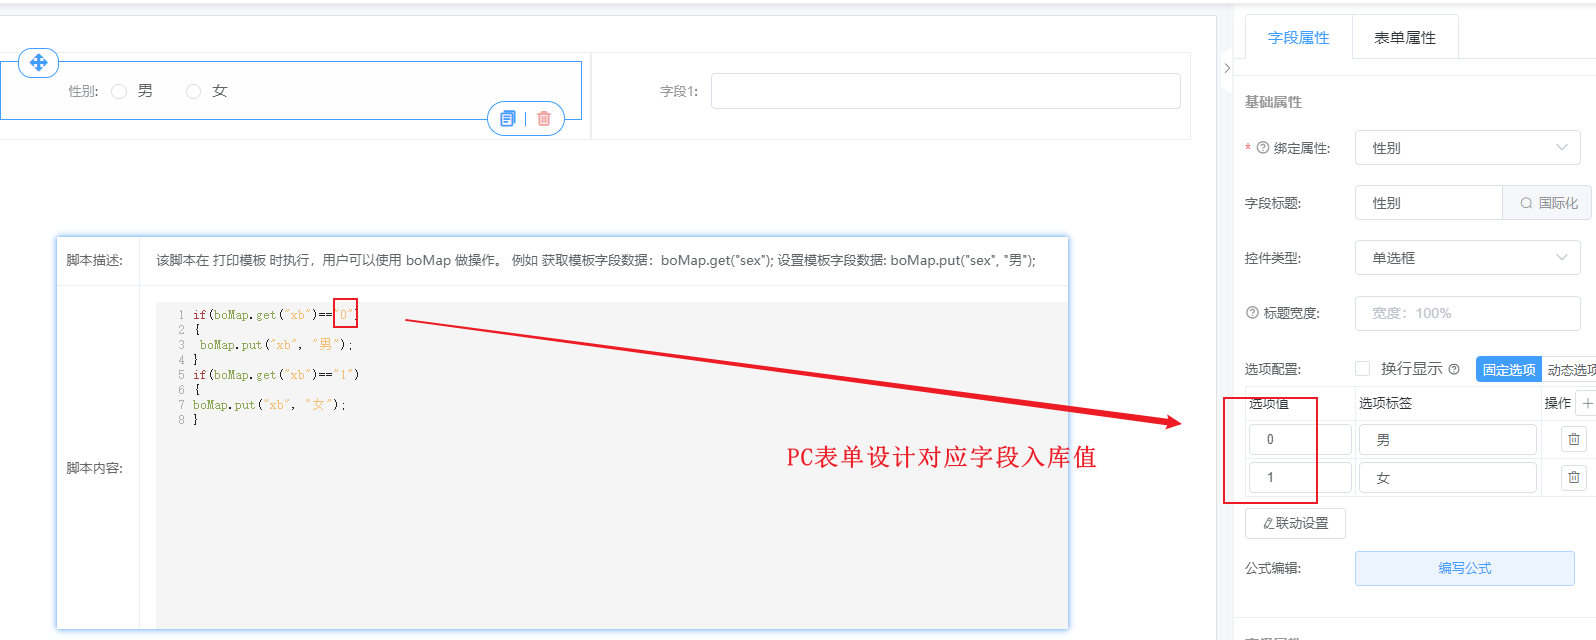Select the 男 radio button
The image size is (1596, 640).
coord(119,91)
